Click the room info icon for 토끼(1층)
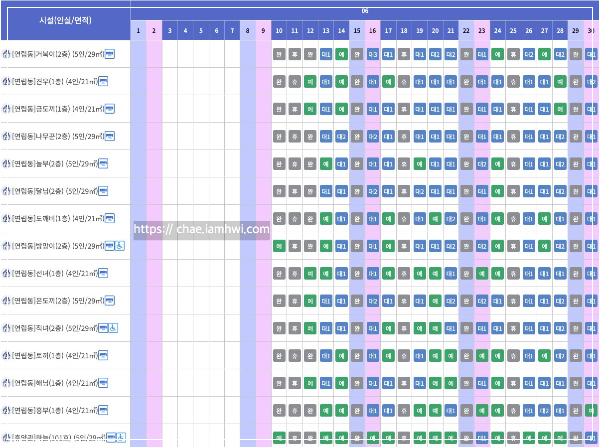600x447 pixels. click(x=103, y=356)
